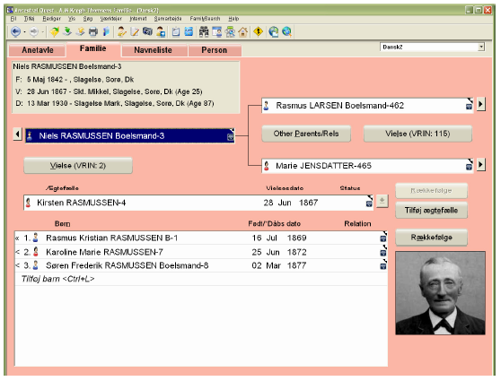
Task: Switch to the Person tab
Action: click(214, 50)
